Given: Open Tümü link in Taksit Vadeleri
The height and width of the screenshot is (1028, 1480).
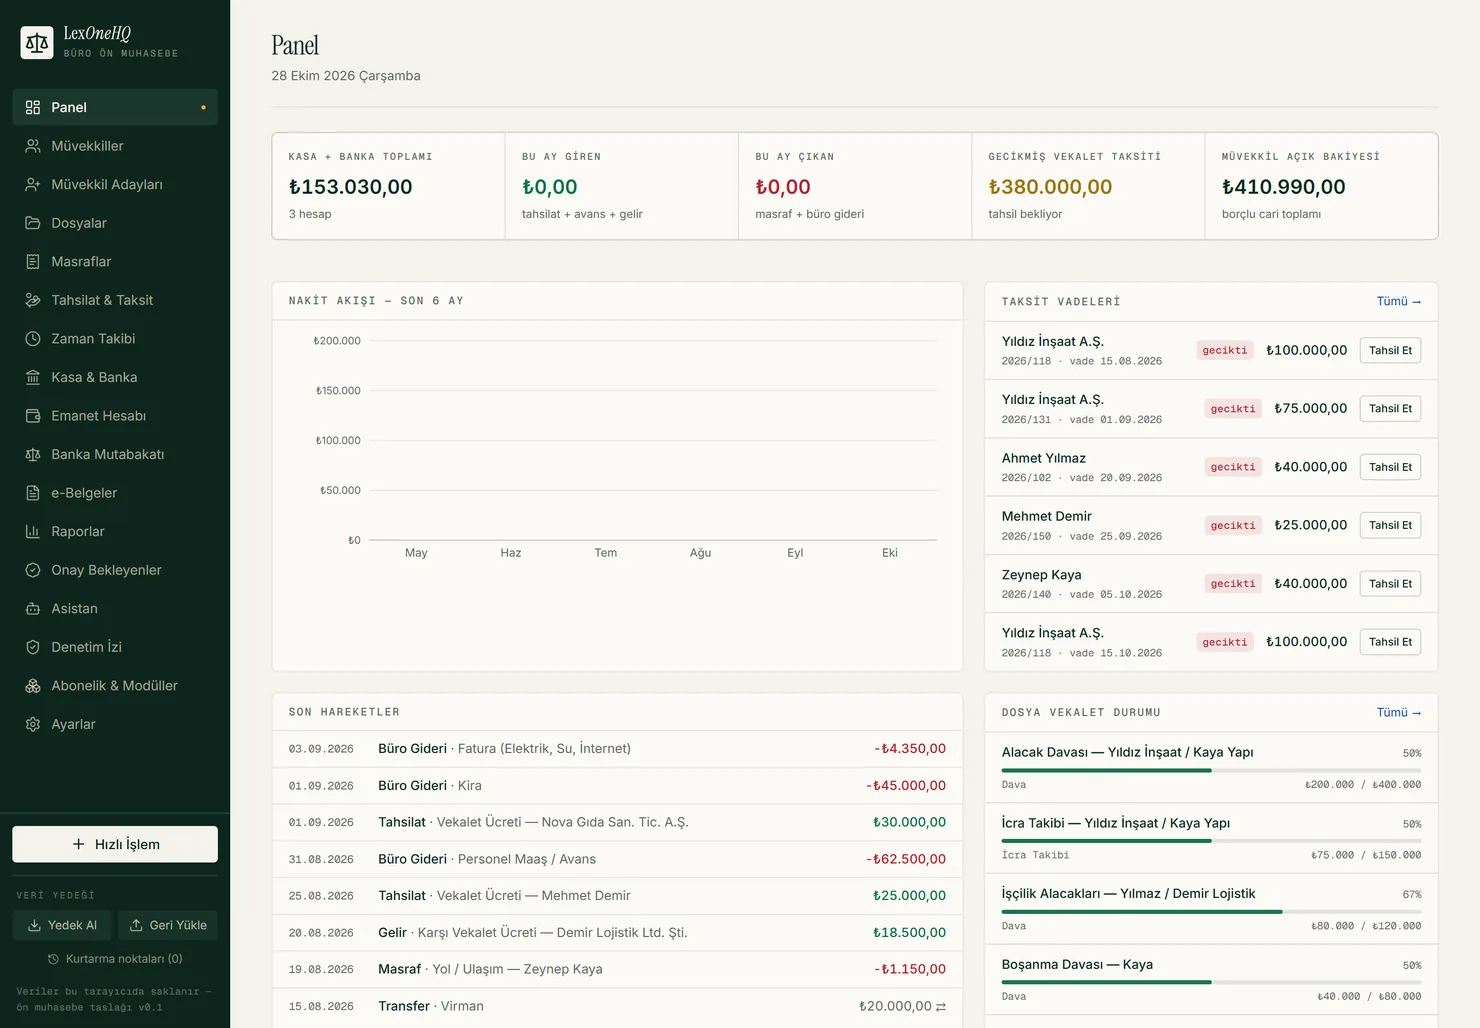Looking at the screenshot, I should coord(1399,301).
